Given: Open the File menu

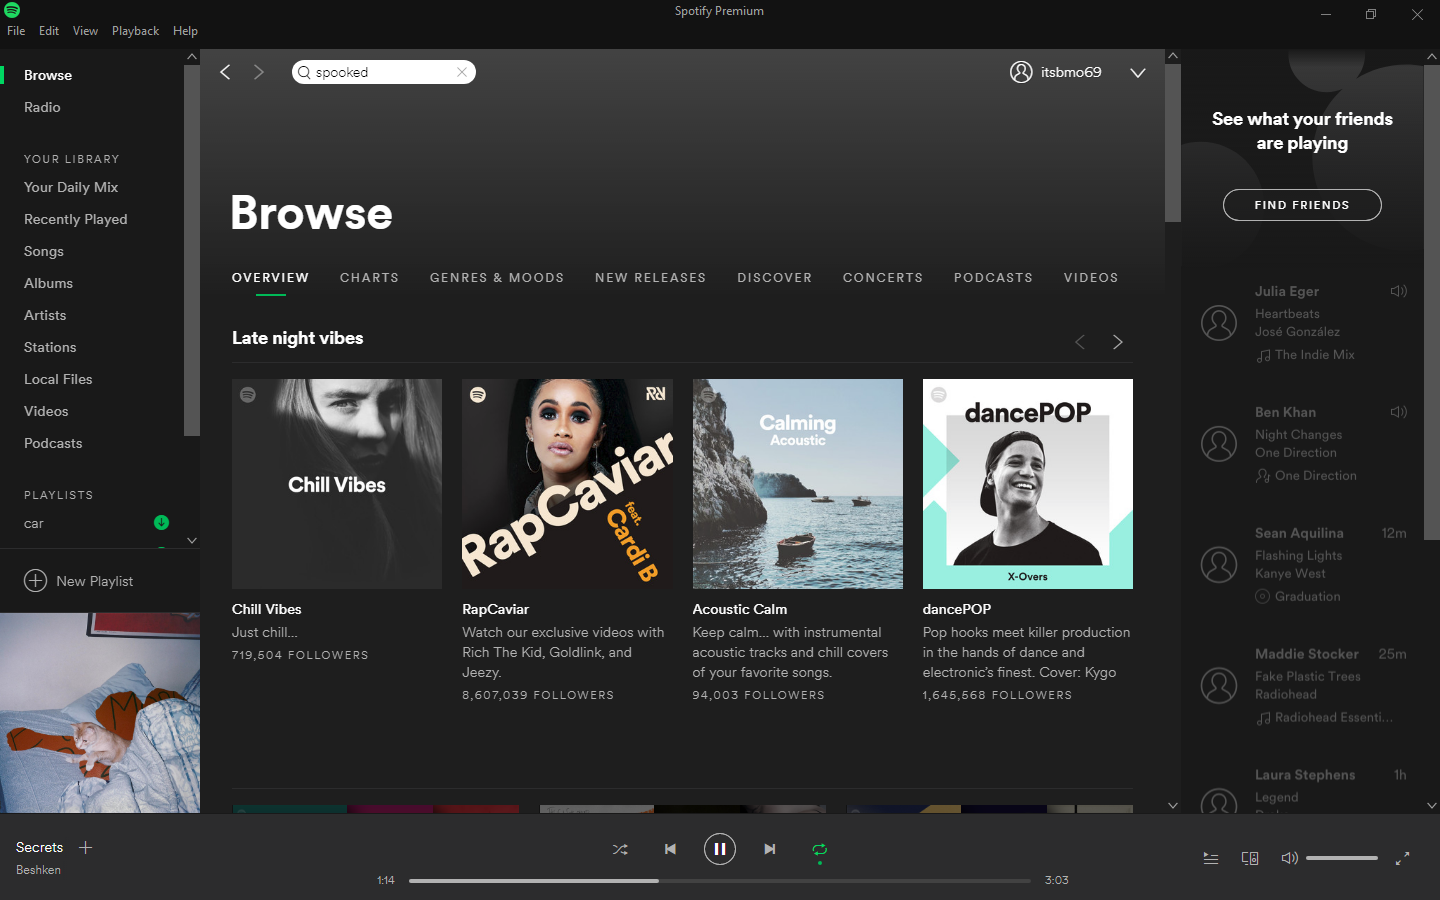Looking at the screenshot, I should pos(16,31).
